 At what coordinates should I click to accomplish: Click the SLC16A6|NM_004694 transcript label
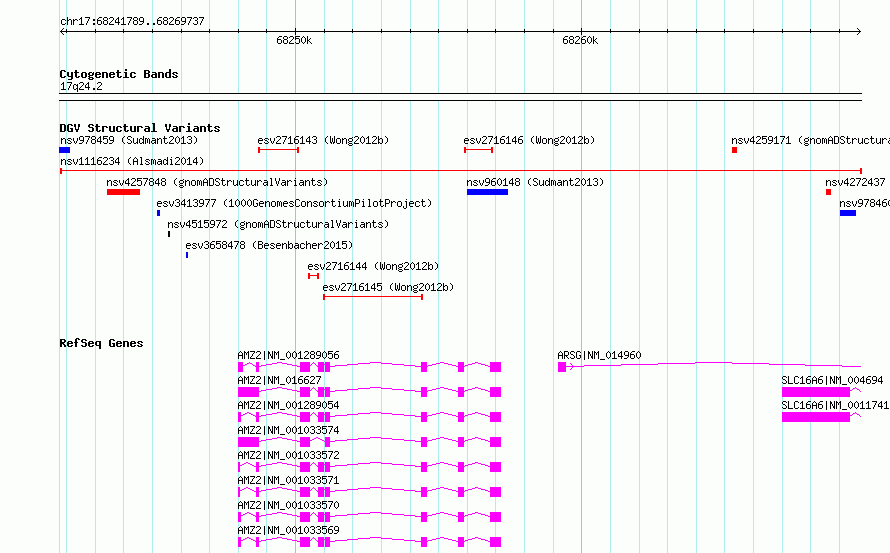point(832,380)
